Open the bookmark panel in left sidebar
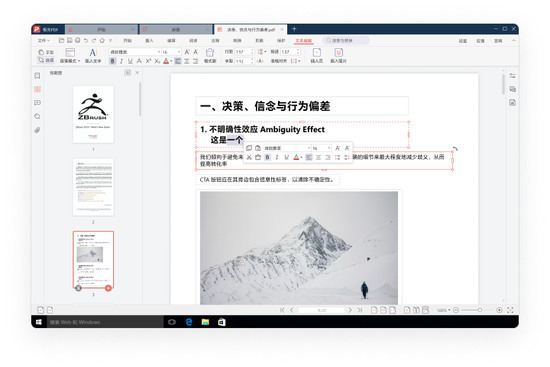Viewport: 550px width, 367px height. 38,75
